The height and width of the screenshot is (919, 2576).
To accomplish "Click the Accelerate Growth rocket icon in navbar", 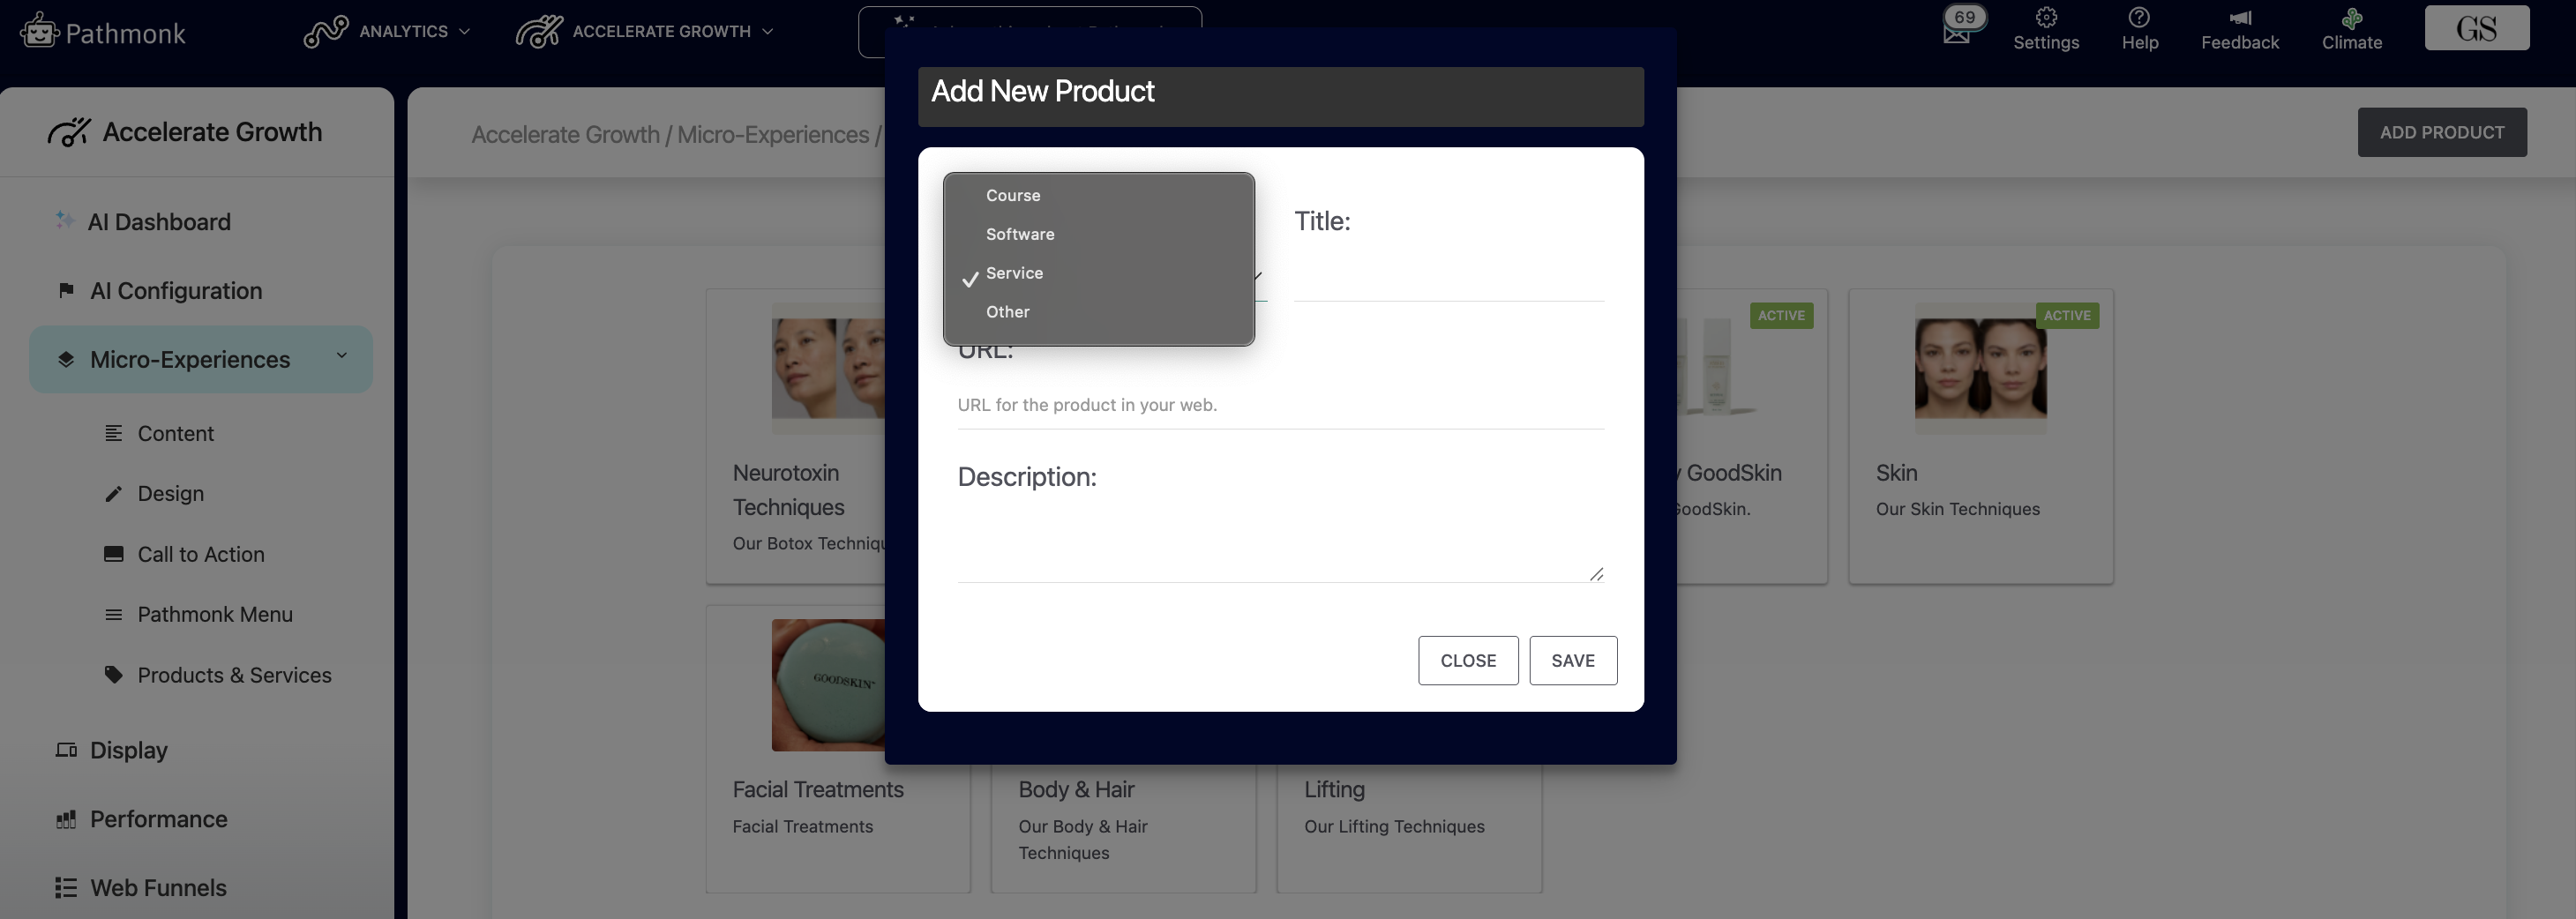I will pyautogui.click(x=539, y=31).
